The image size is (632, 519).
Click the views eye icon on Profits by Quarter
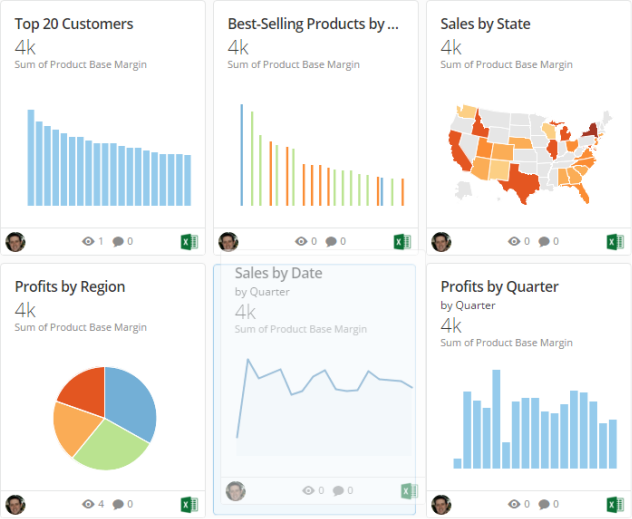point(514,504)
